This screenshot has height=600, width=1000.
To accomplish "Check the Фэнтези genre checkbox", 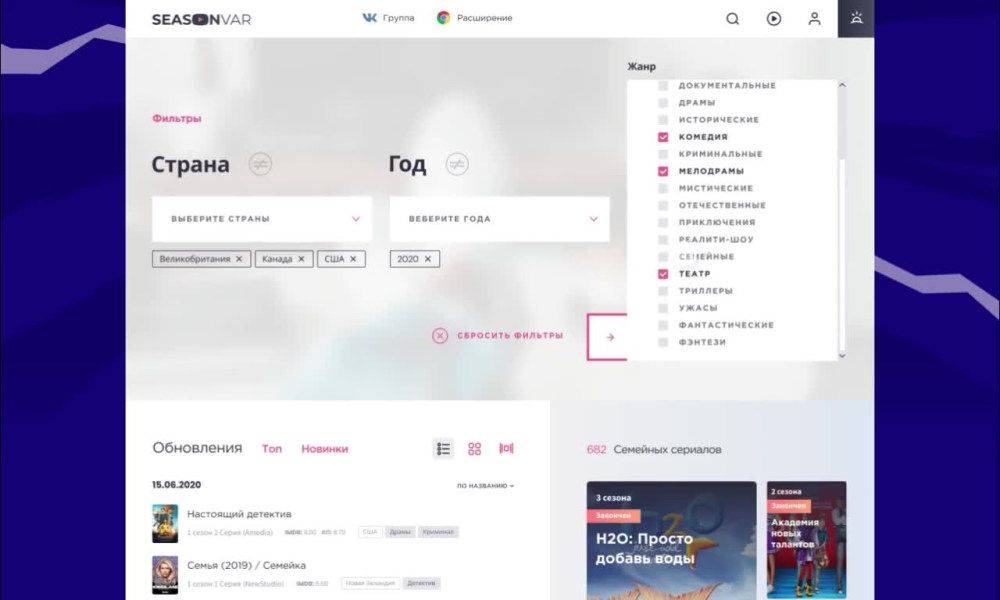I will point(663,342).
